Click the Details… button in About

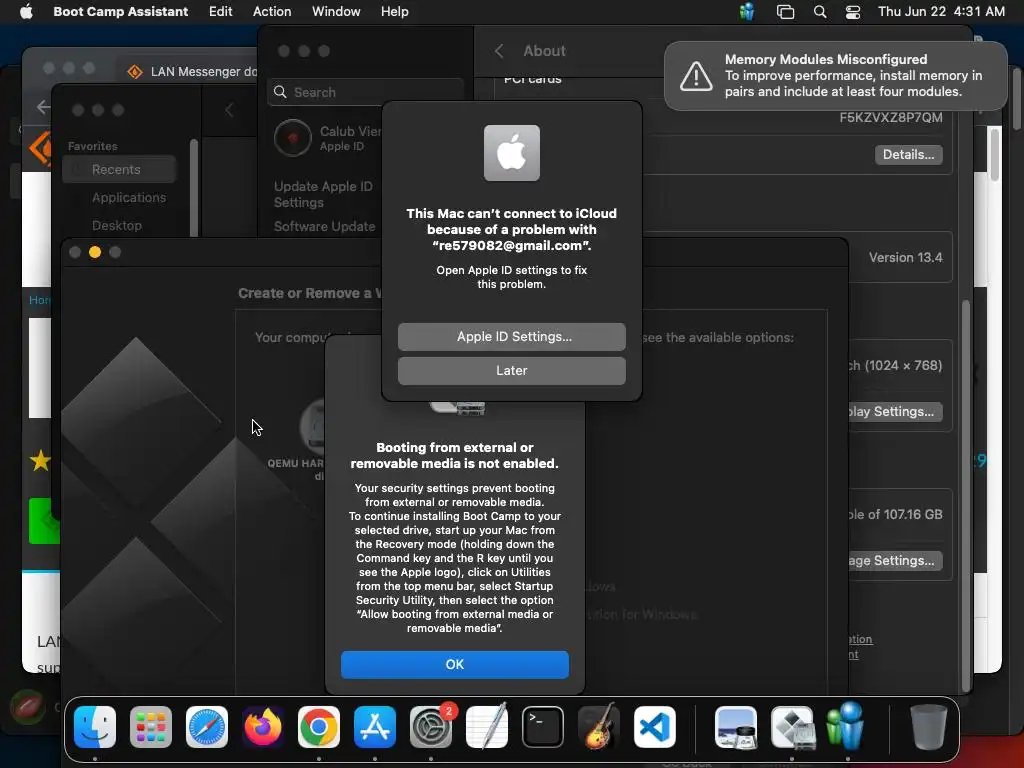pyautogui.click(x=908, y=155)
